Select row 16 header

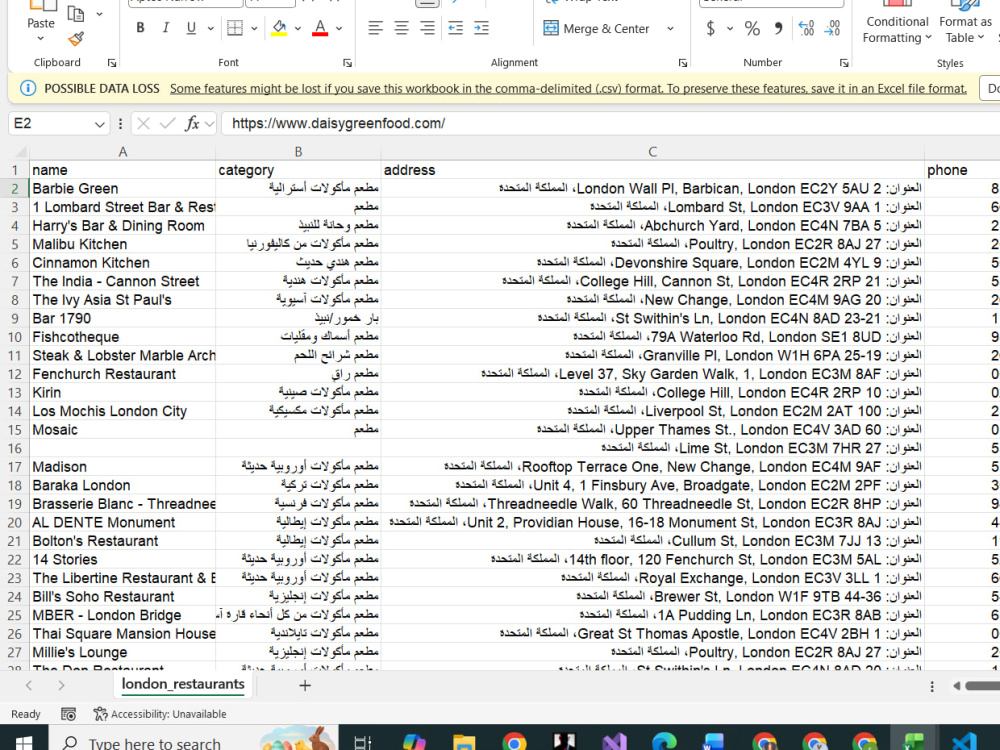click(15, 448)
